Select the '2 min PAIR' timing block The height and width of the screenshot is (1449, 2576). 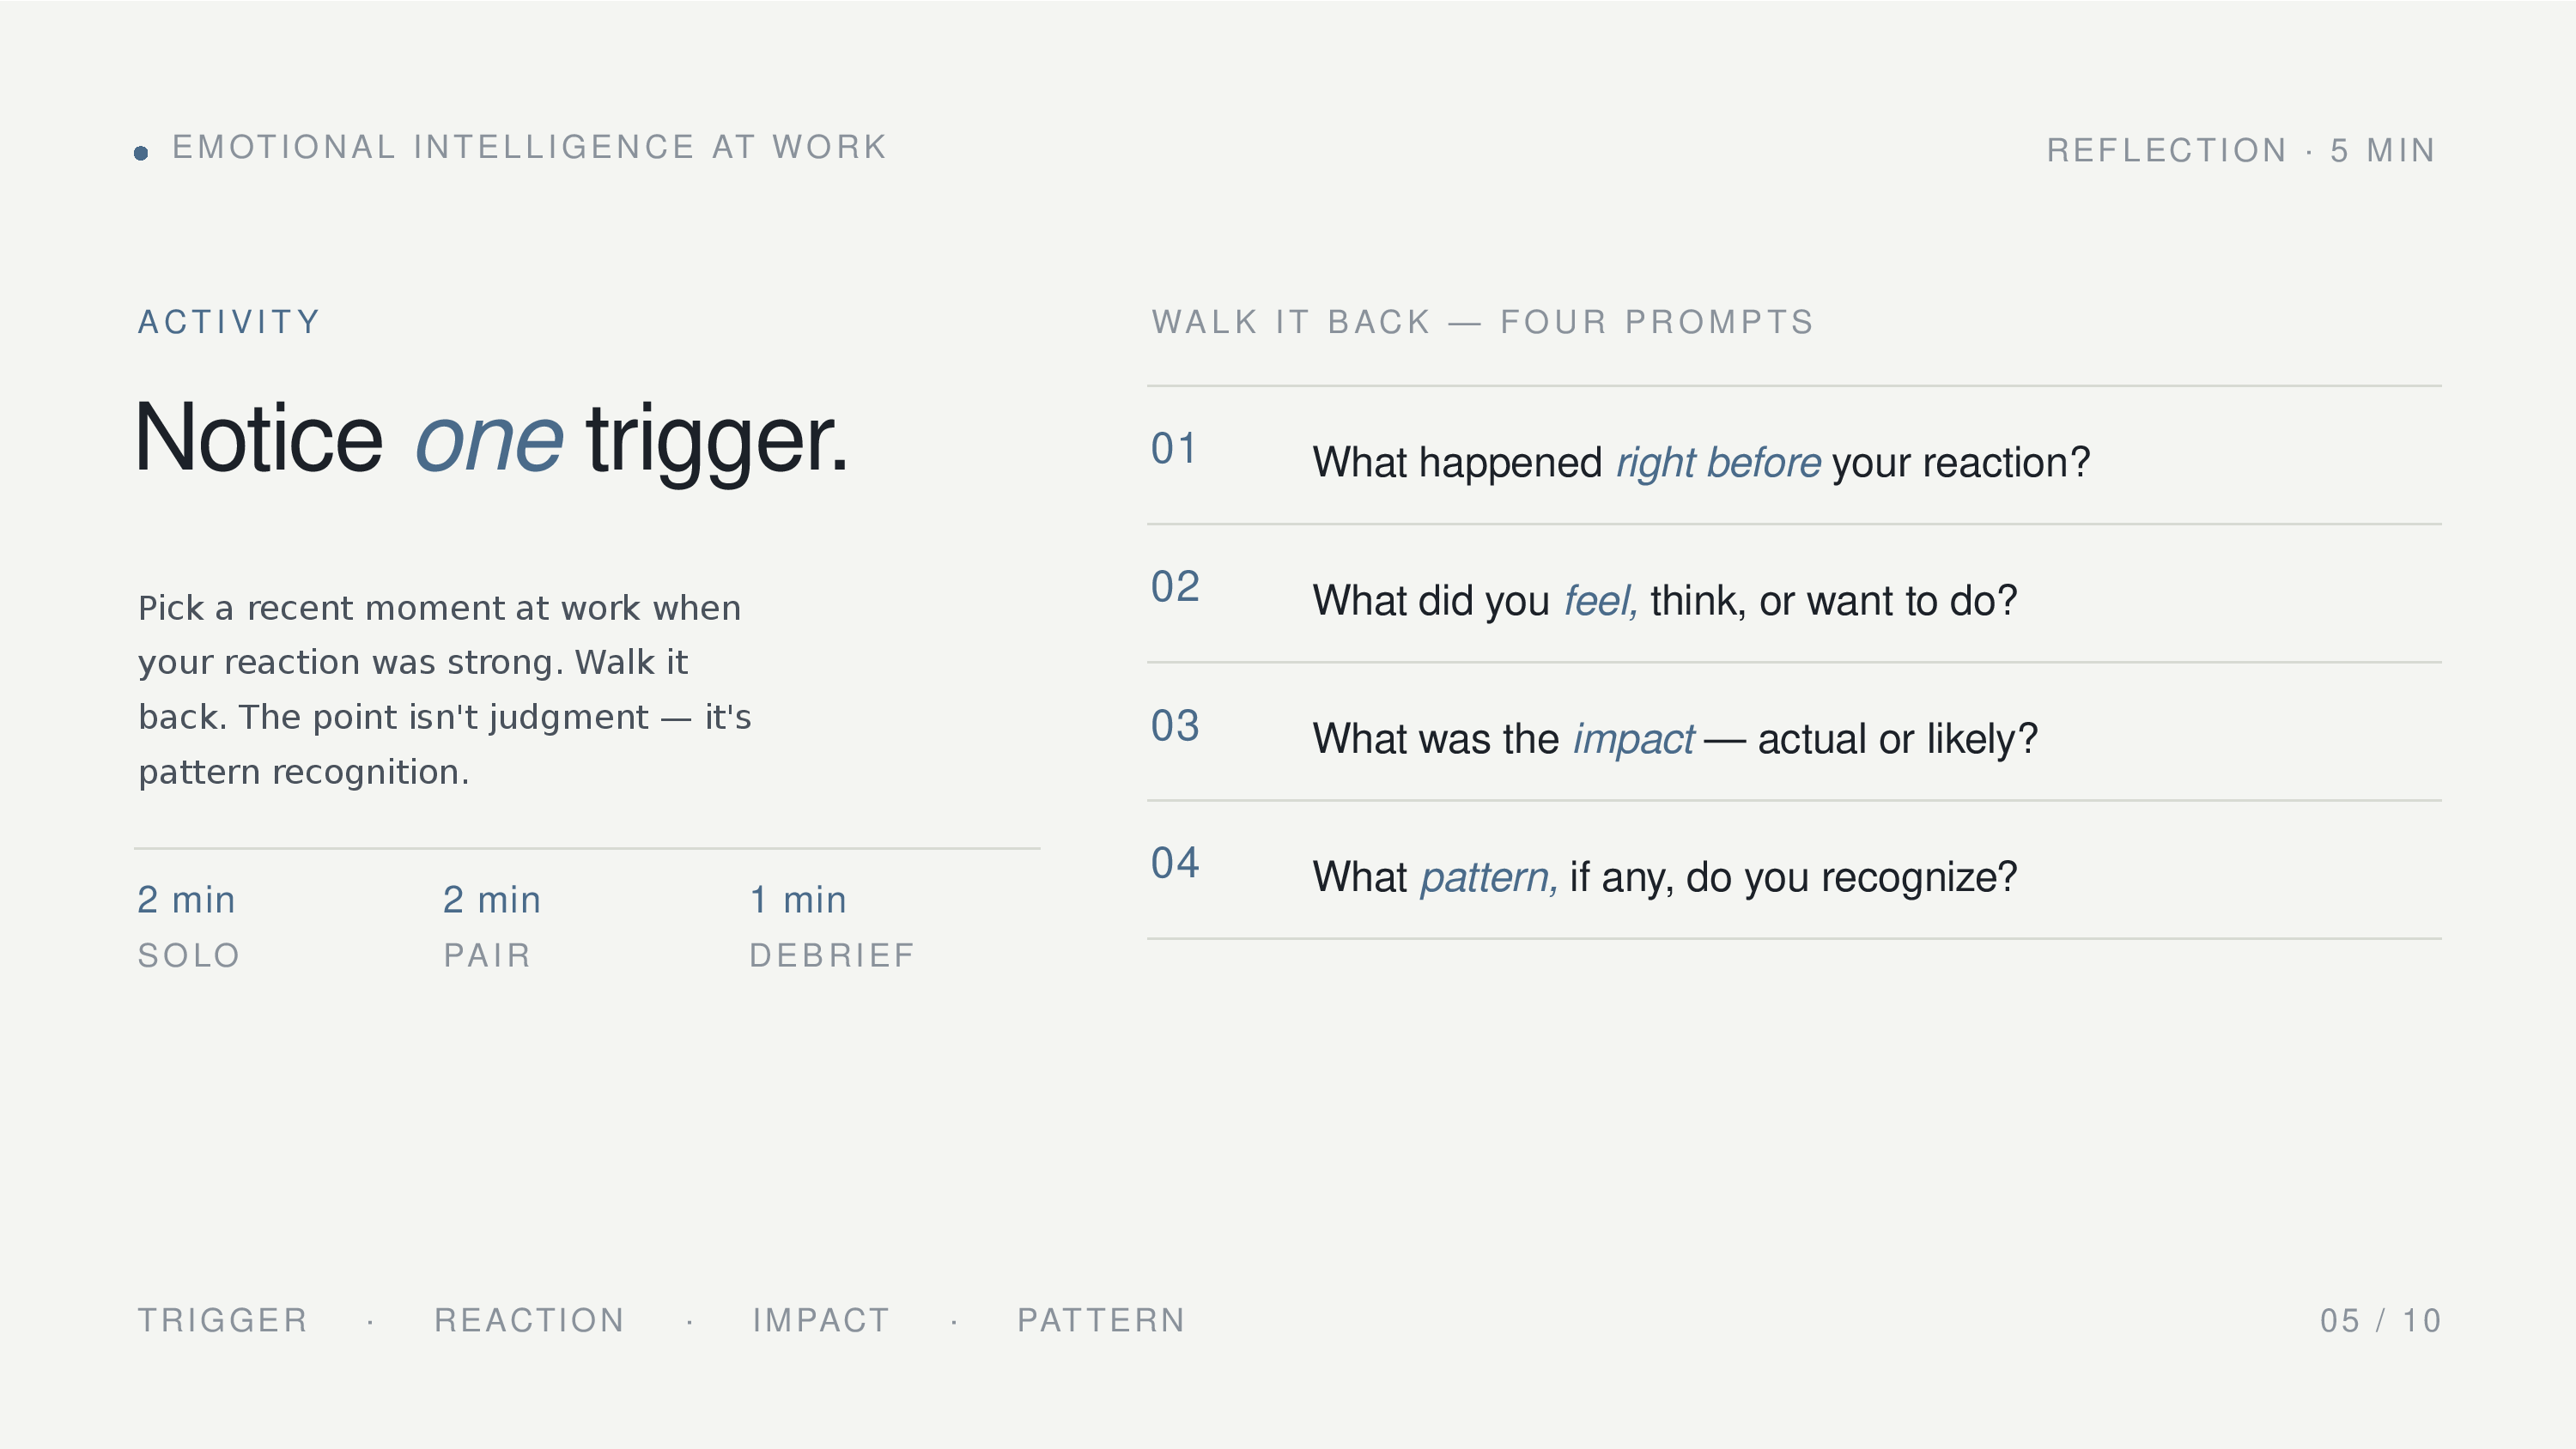point(491,926)
